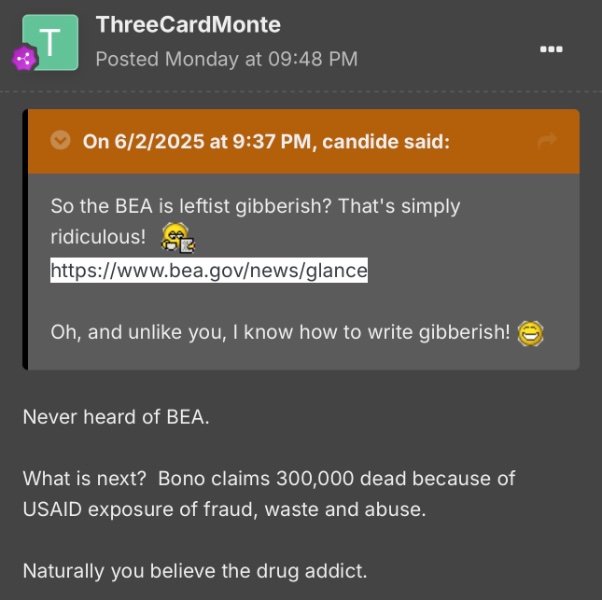Click the word 'ridiculous!' inside the quote
Viewport: 602px width, 600px height.
coord(98,238)
